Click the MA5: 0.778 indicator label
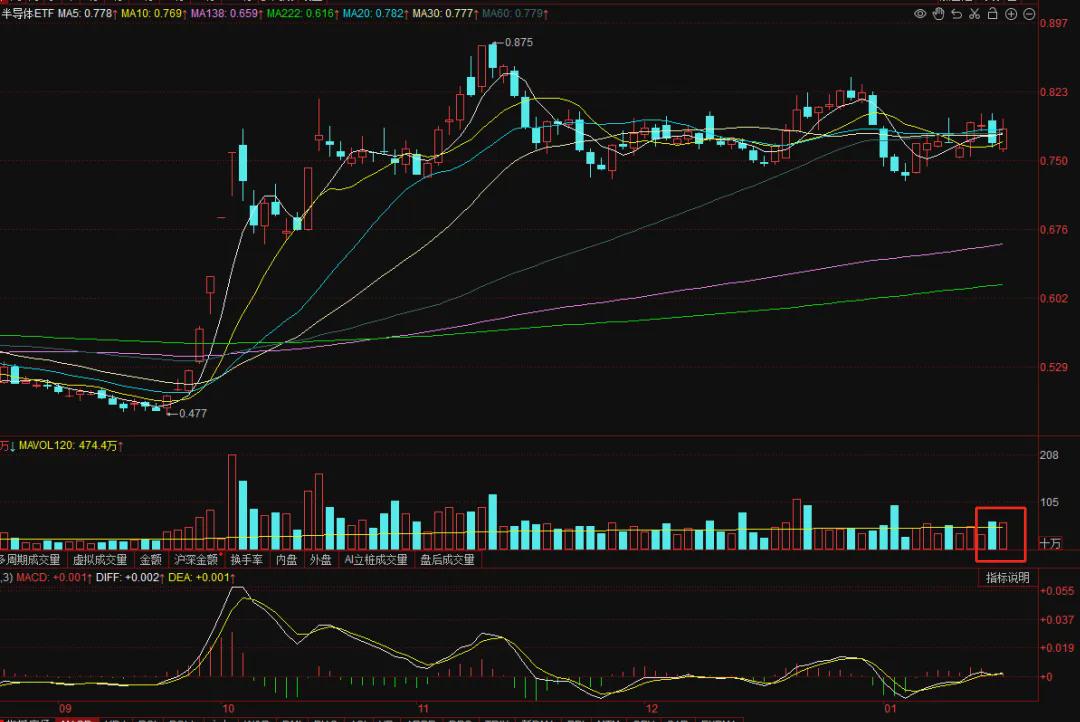 point(87,13)
